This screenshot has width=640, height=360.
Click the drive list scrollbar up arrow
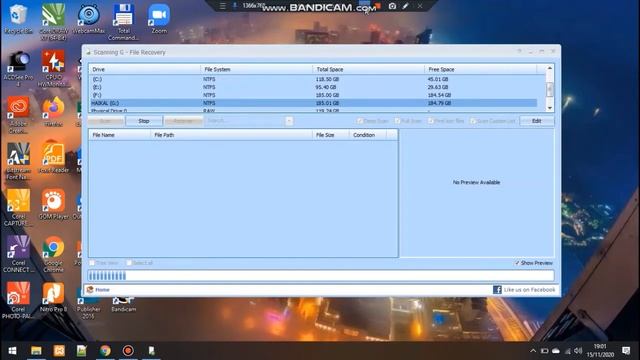tap(550, 68)
